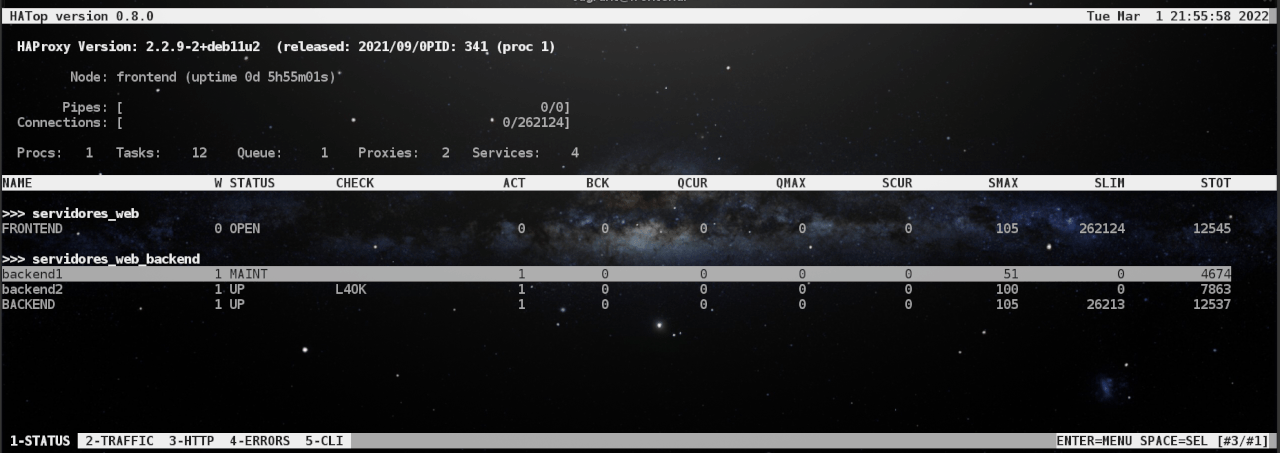This screenshot has height=453, width=1280.
Task: Click the Pipes usage bar
Action: pyautogui.click(x=344, y=107)
